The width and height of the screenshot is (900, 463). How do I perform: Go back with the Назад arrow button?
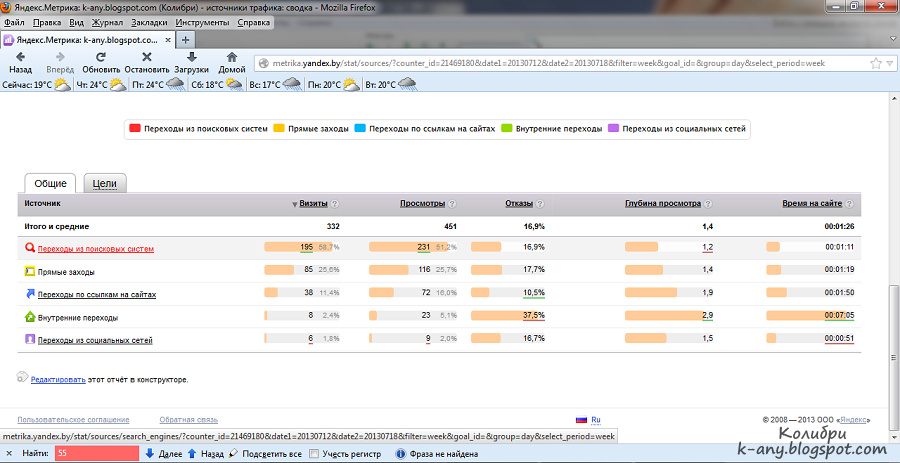click(x=21, y=63)
